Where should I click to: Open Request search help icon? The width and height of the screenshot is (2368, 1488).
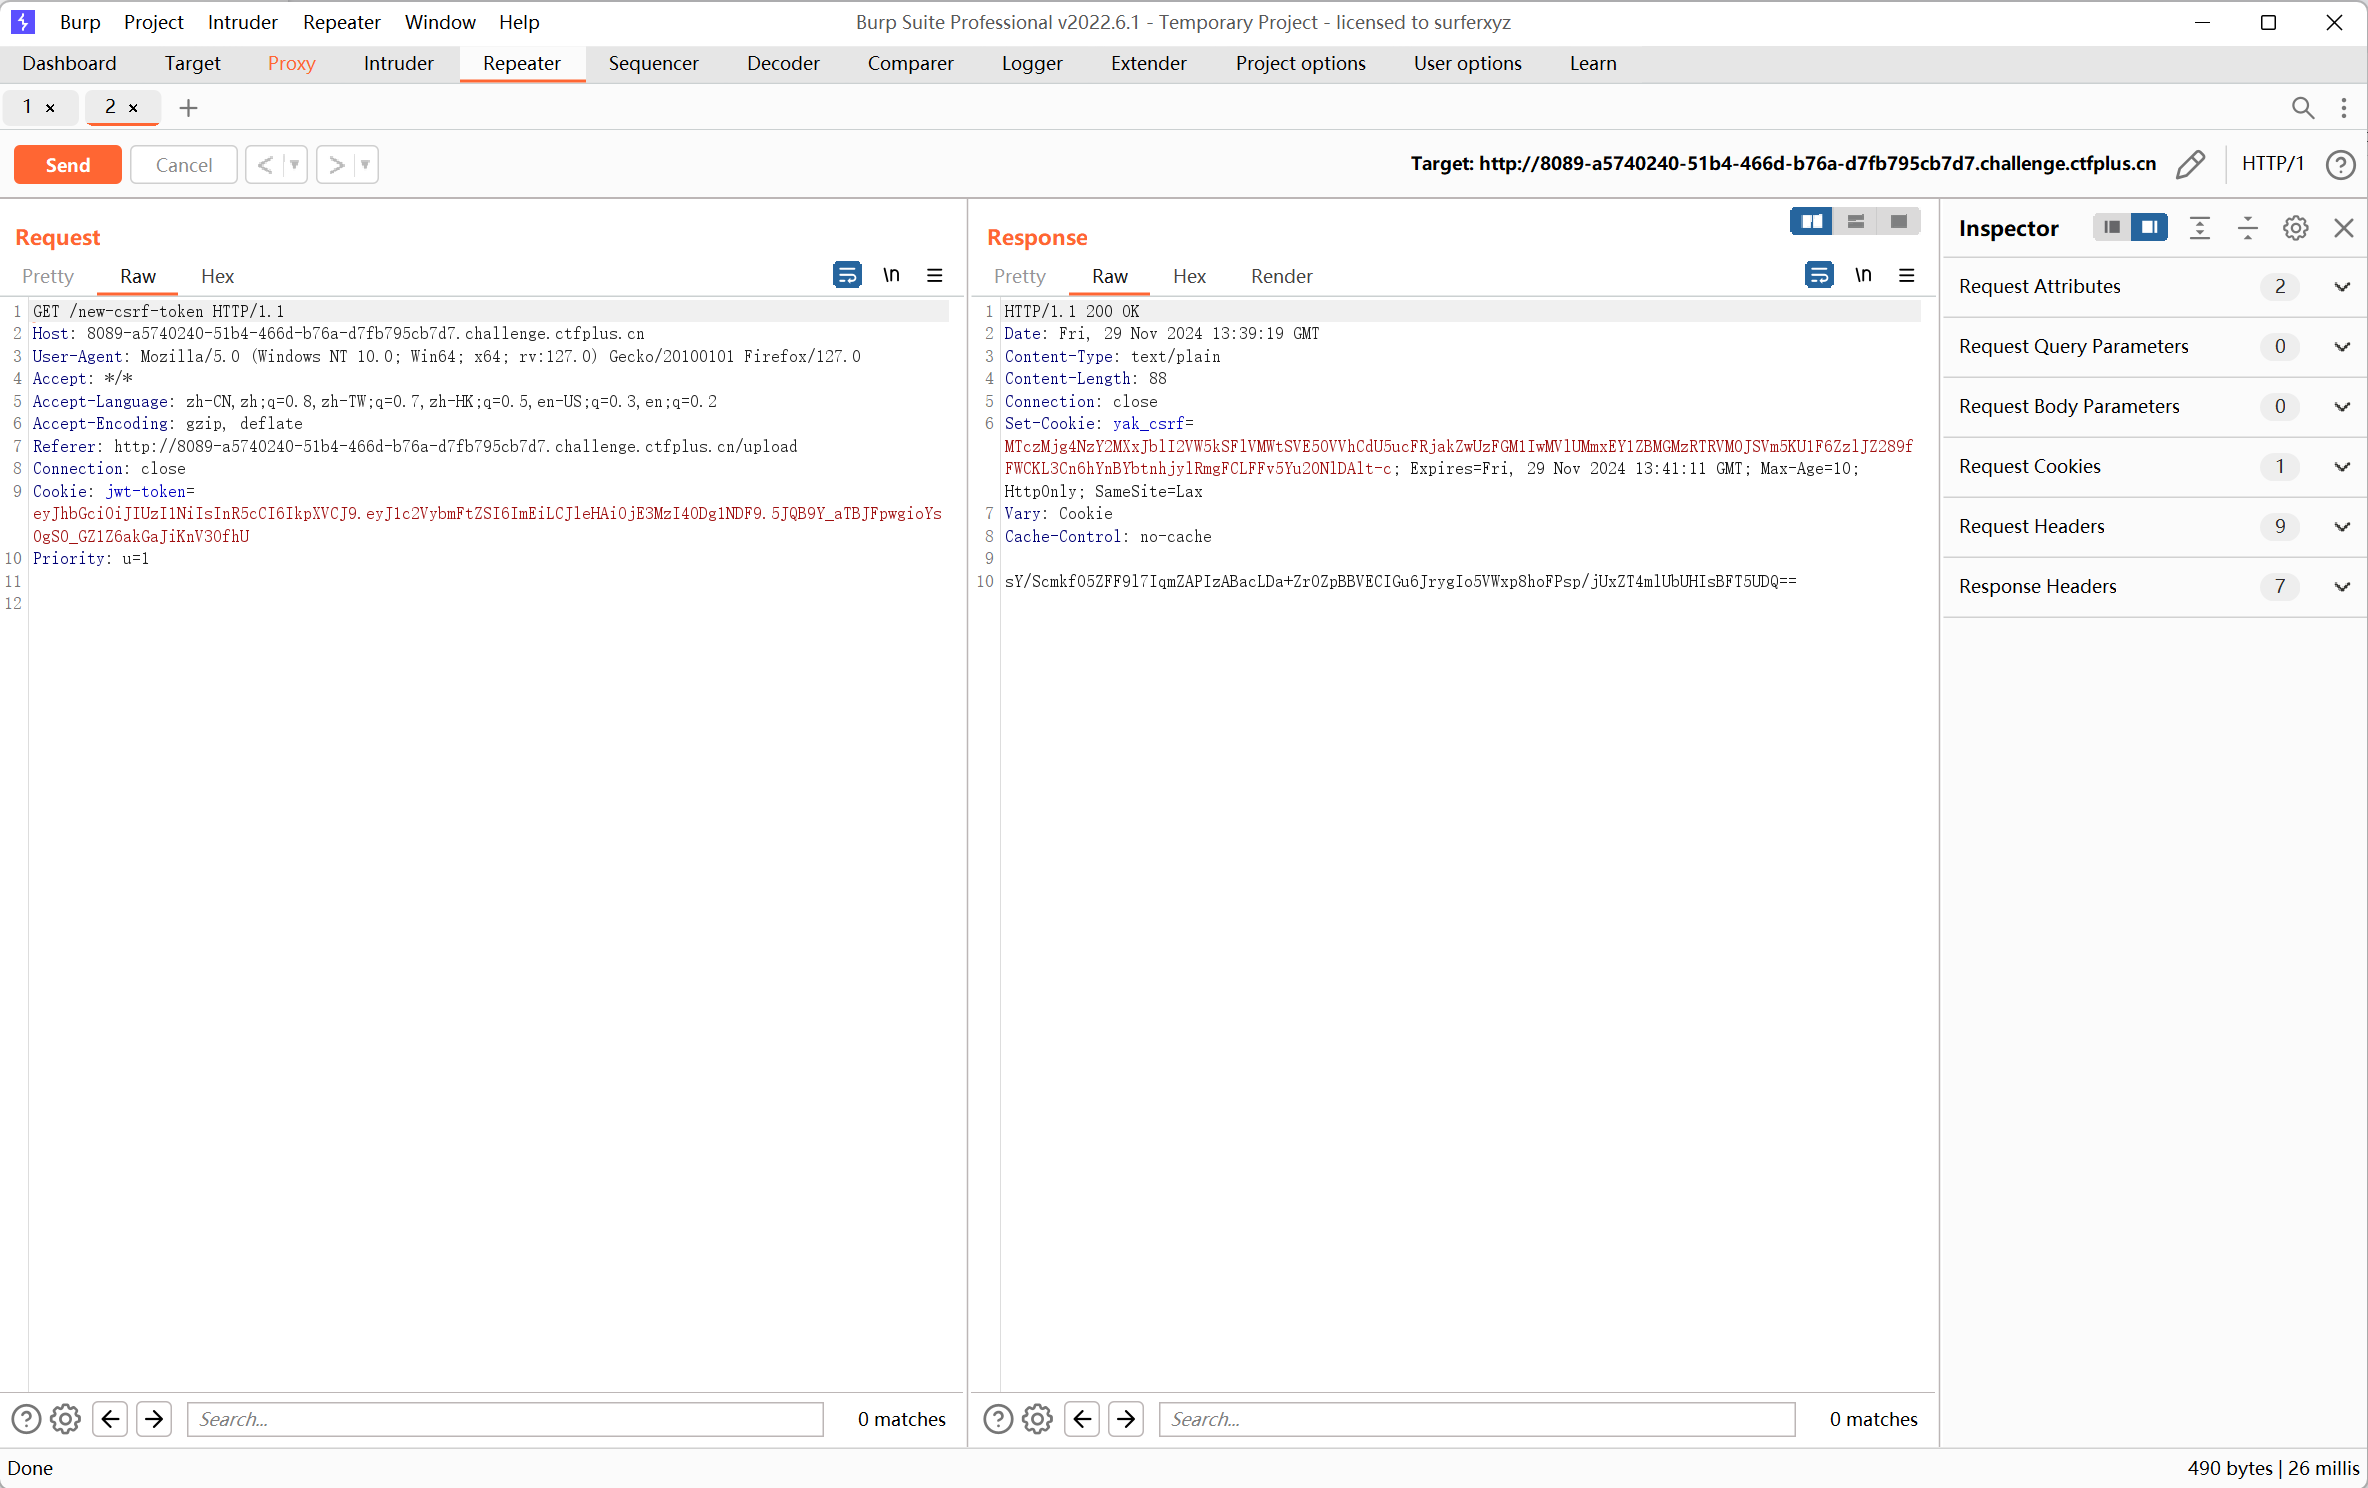[26, 1419]
